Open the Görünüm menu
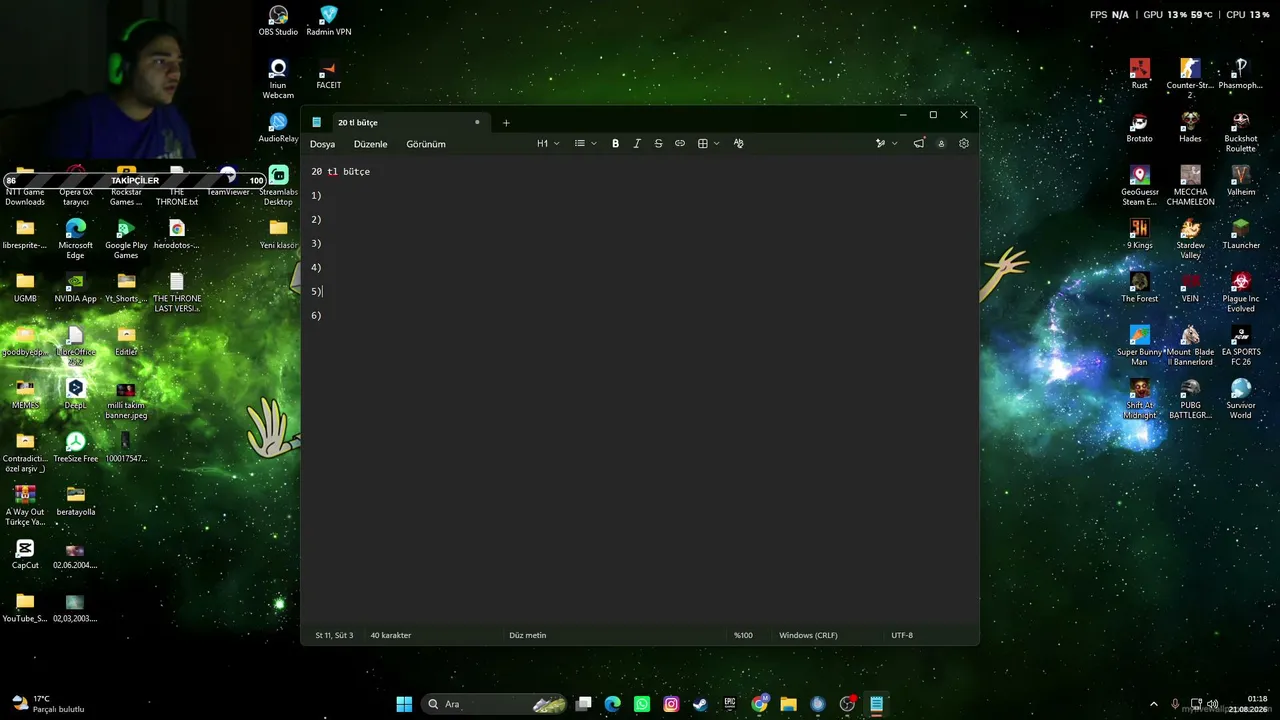This screenshot has width=1280, height=720. (x=426, y=144)
